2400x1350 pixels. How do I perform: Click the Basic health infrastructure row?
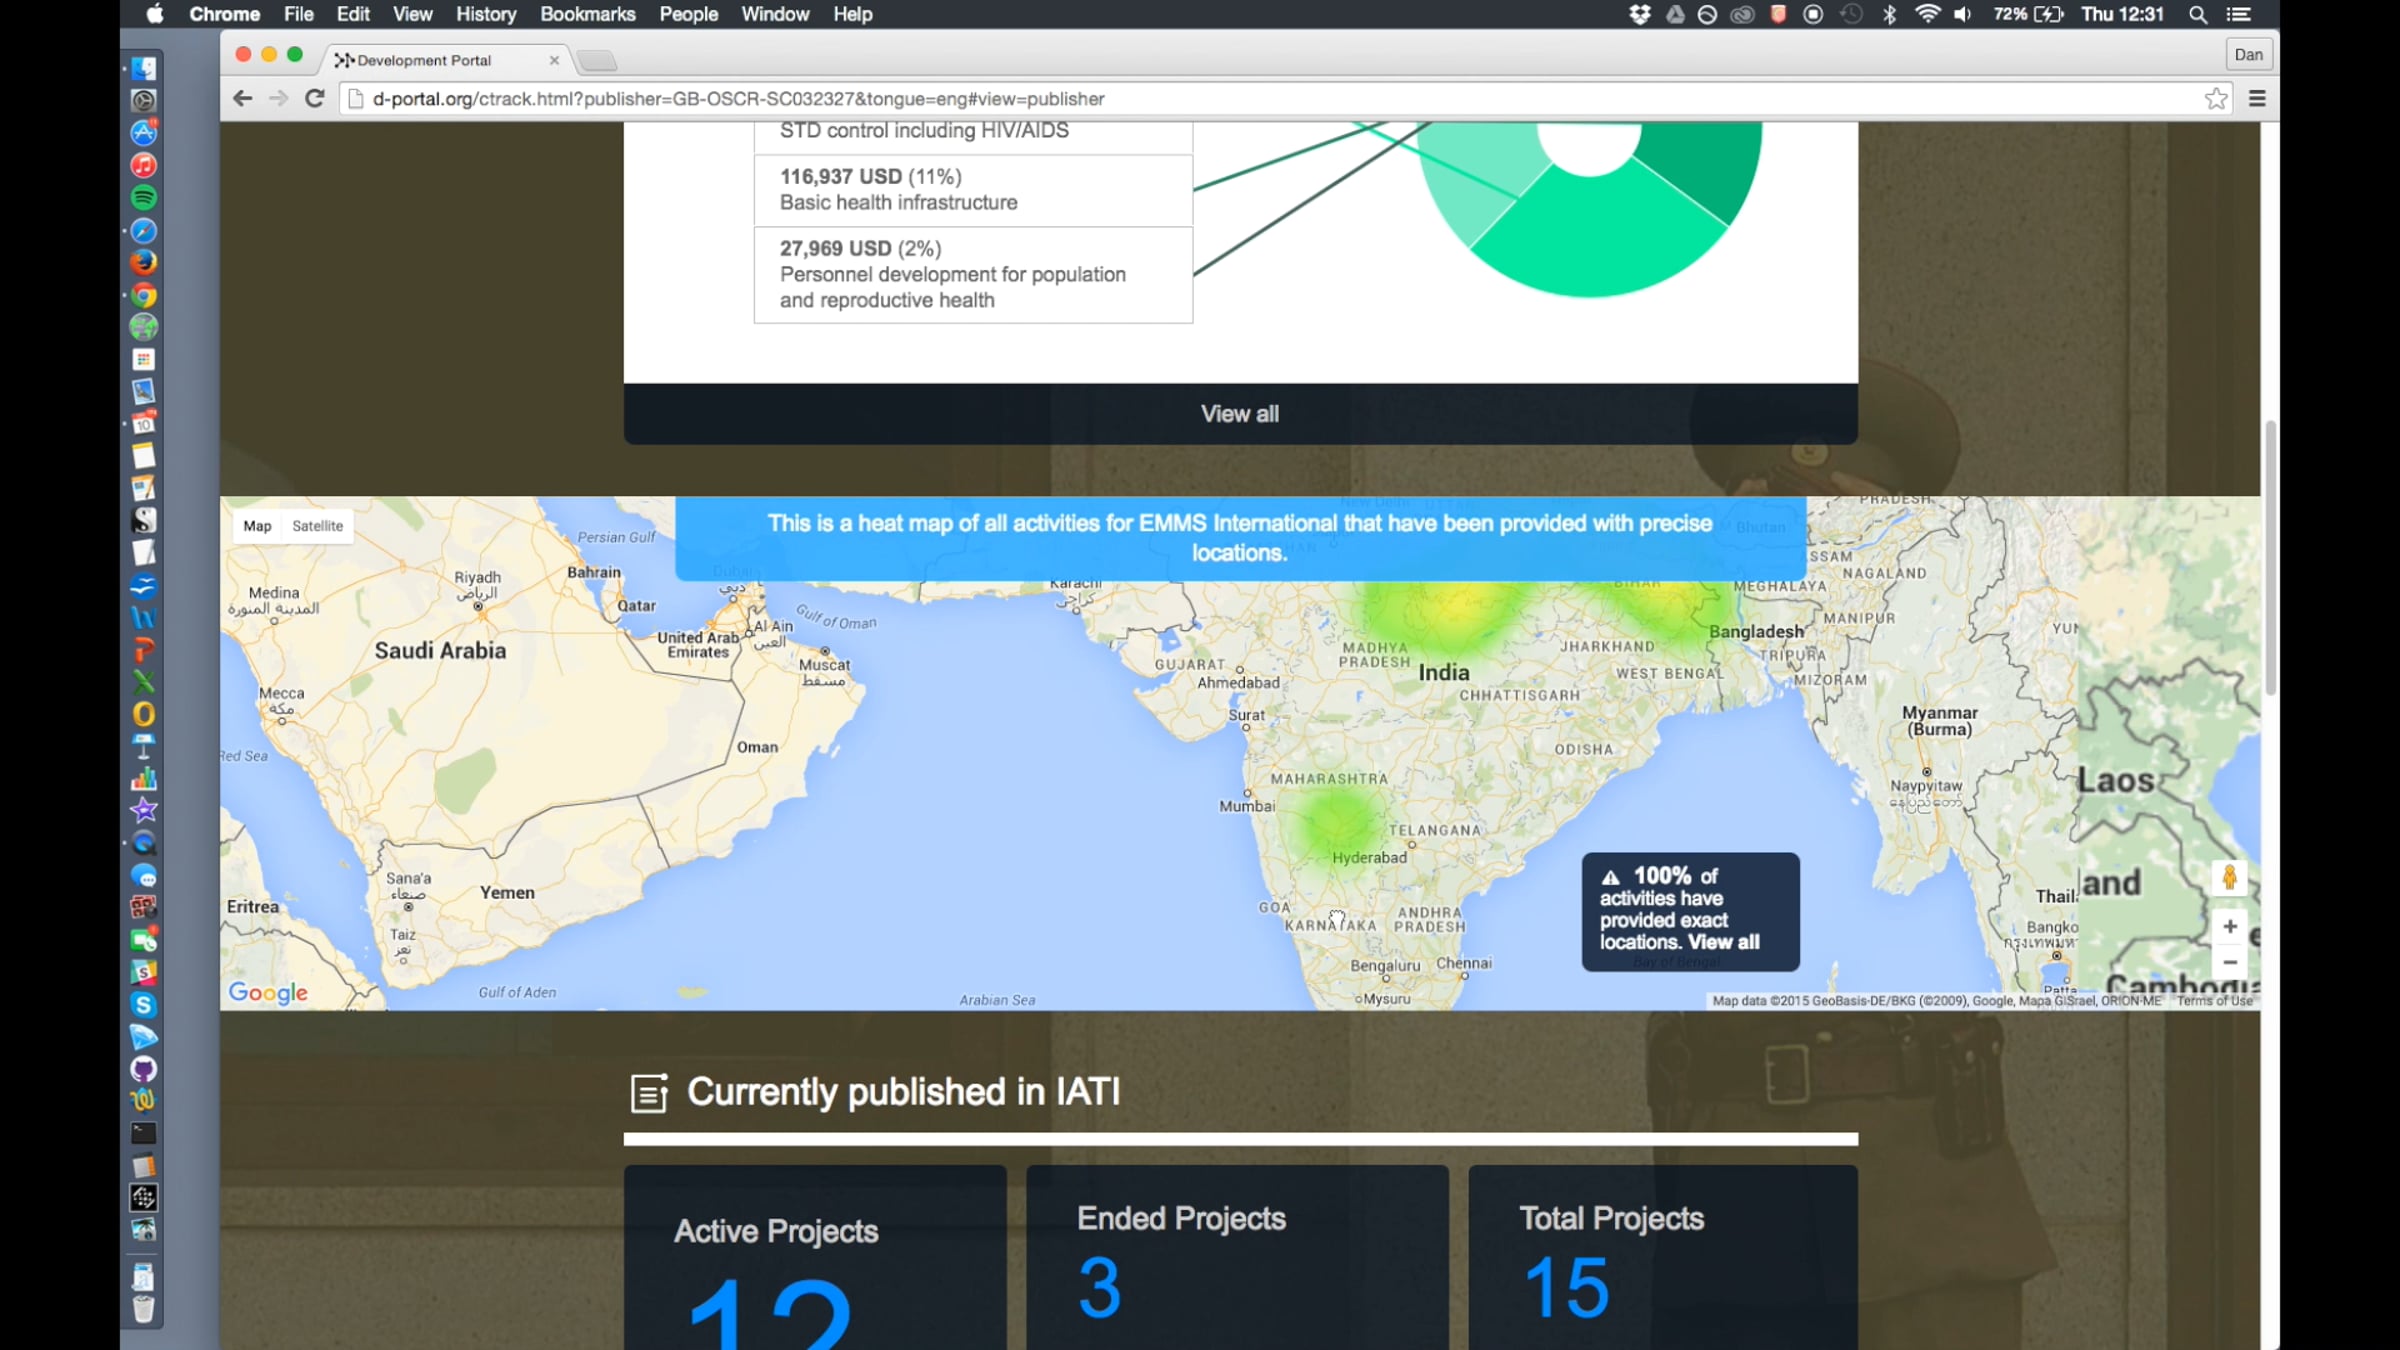(973, 190)
